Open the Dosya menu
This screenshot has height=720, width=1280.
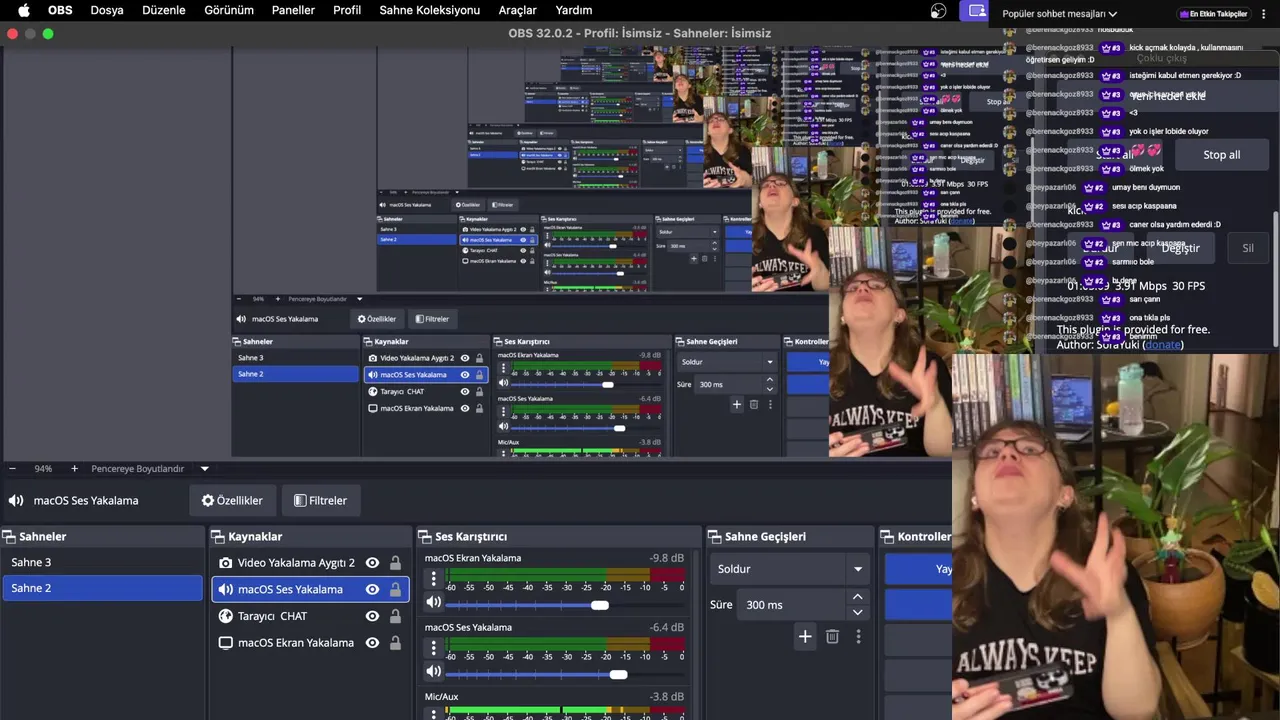click(107, 10)
